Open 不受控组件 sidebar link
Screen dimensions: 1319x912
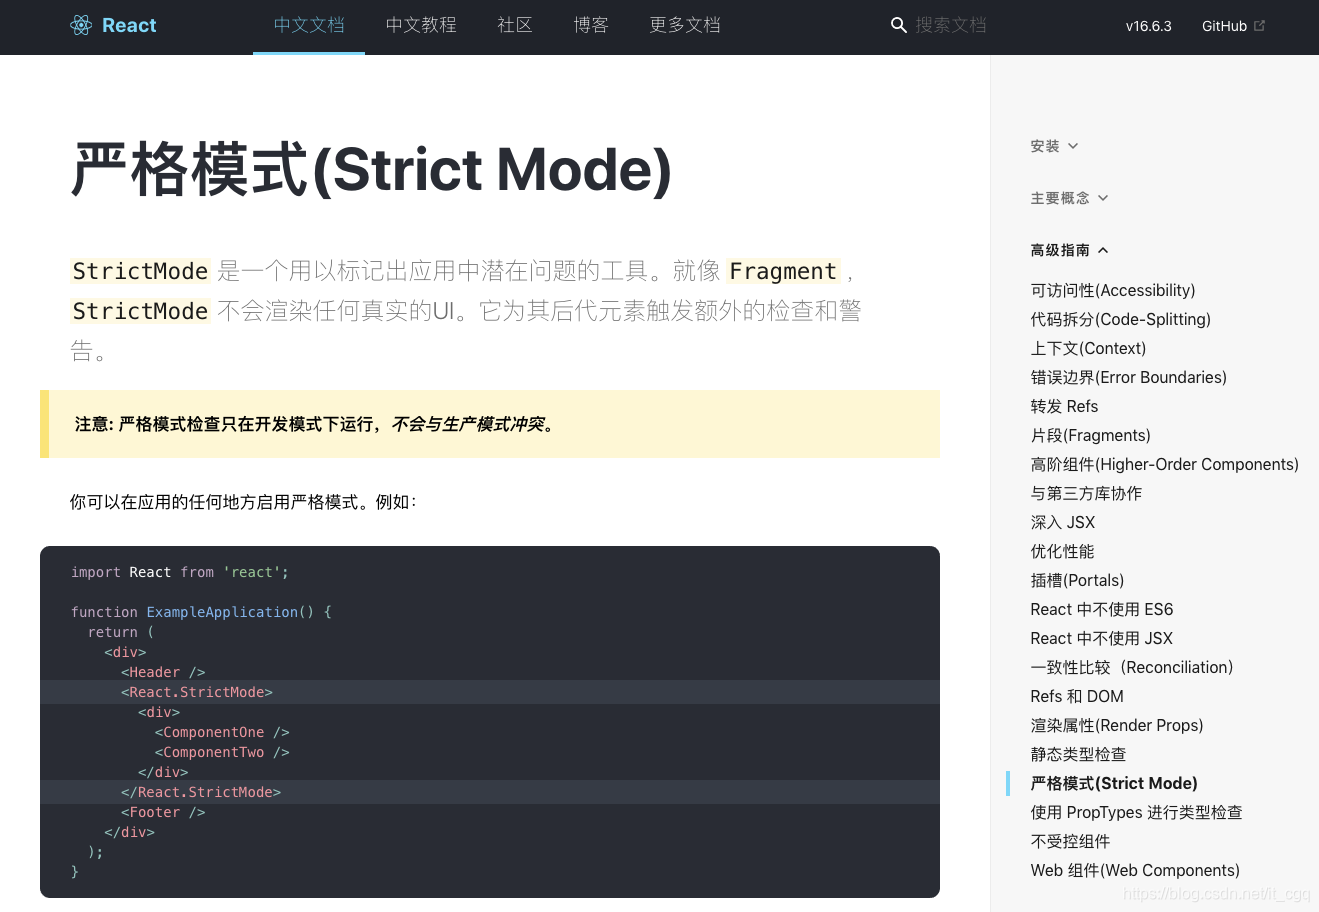pyautogui.click(x=1070, y=841)
